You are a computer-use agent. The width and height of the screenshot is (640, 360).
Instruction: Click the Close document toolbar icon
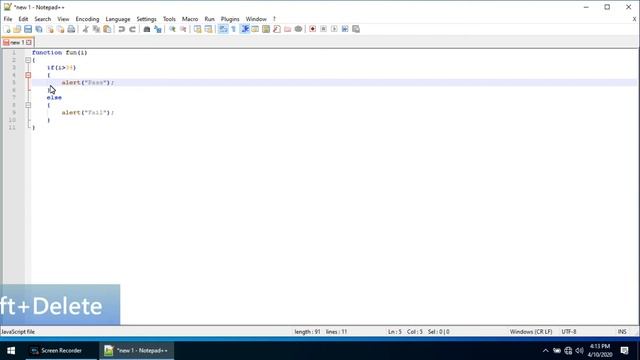pos(50,29)
